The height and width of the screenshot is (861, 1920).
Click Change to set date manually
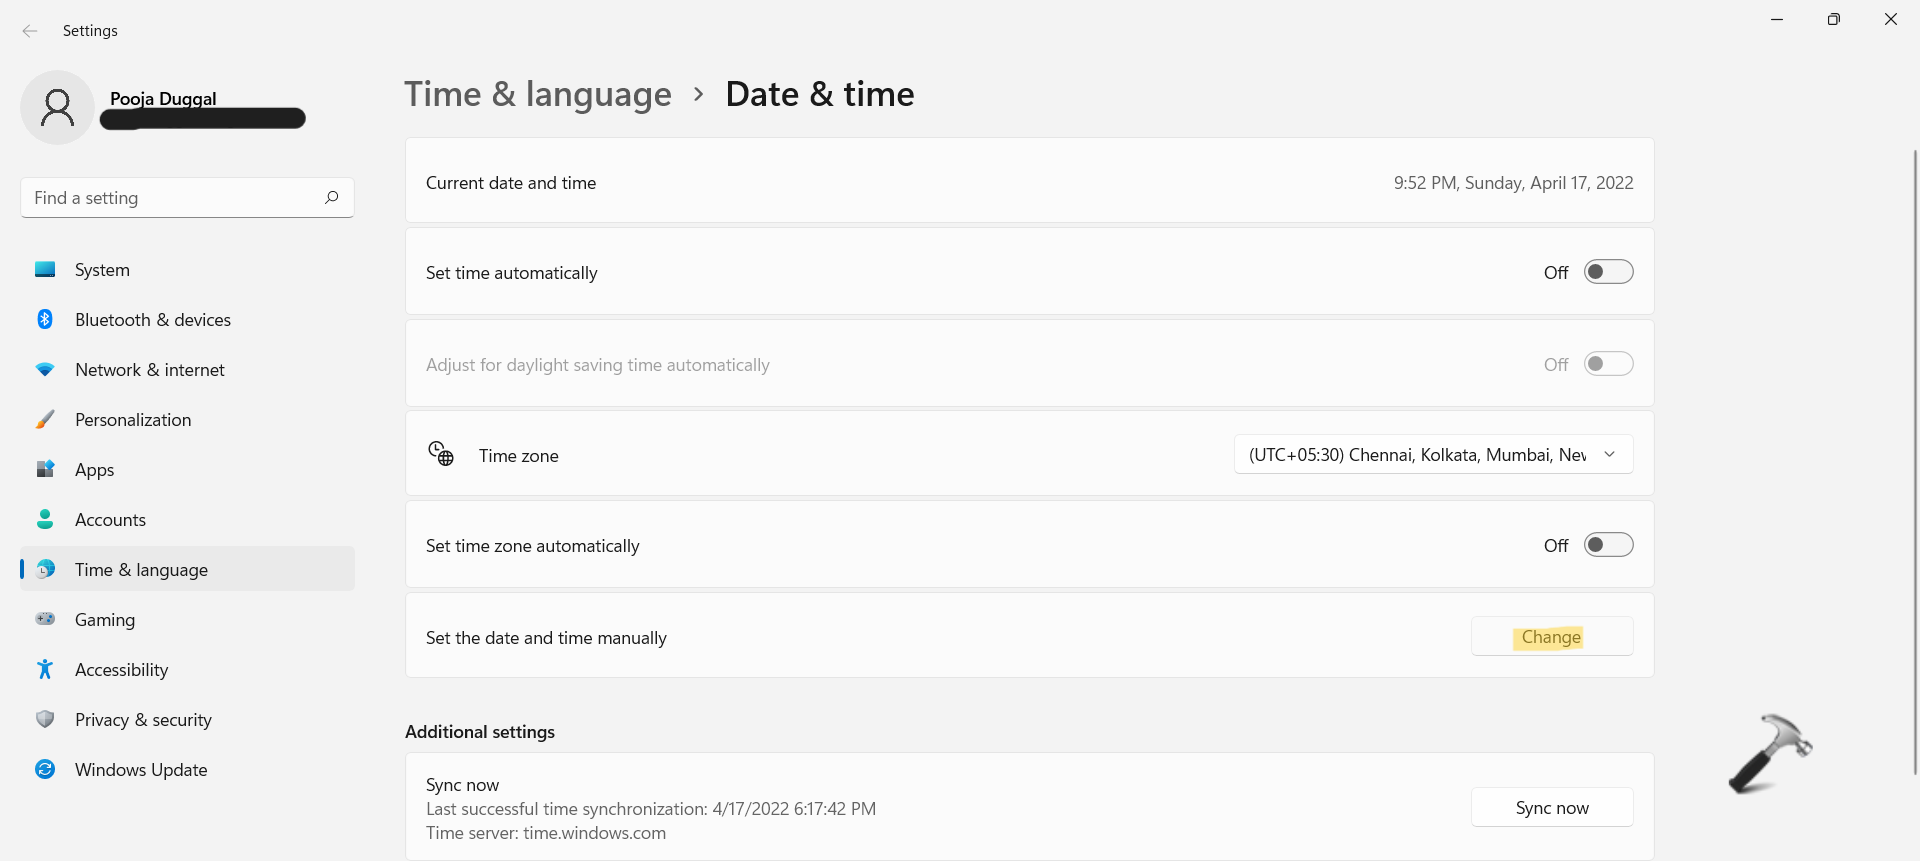pos(1551,637)
